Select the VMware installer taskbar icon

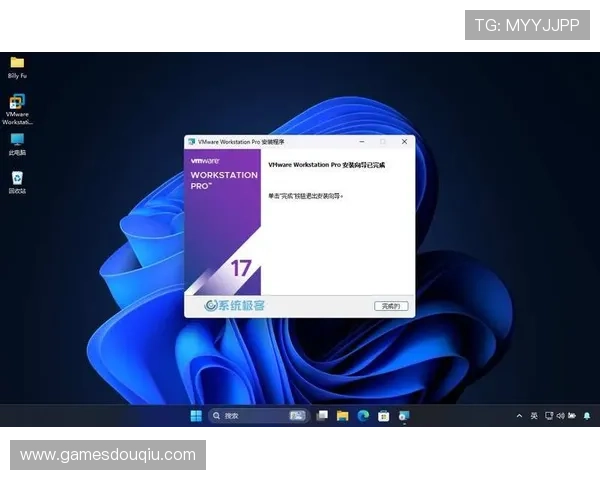pyautogui.click(x=403, y=415)
